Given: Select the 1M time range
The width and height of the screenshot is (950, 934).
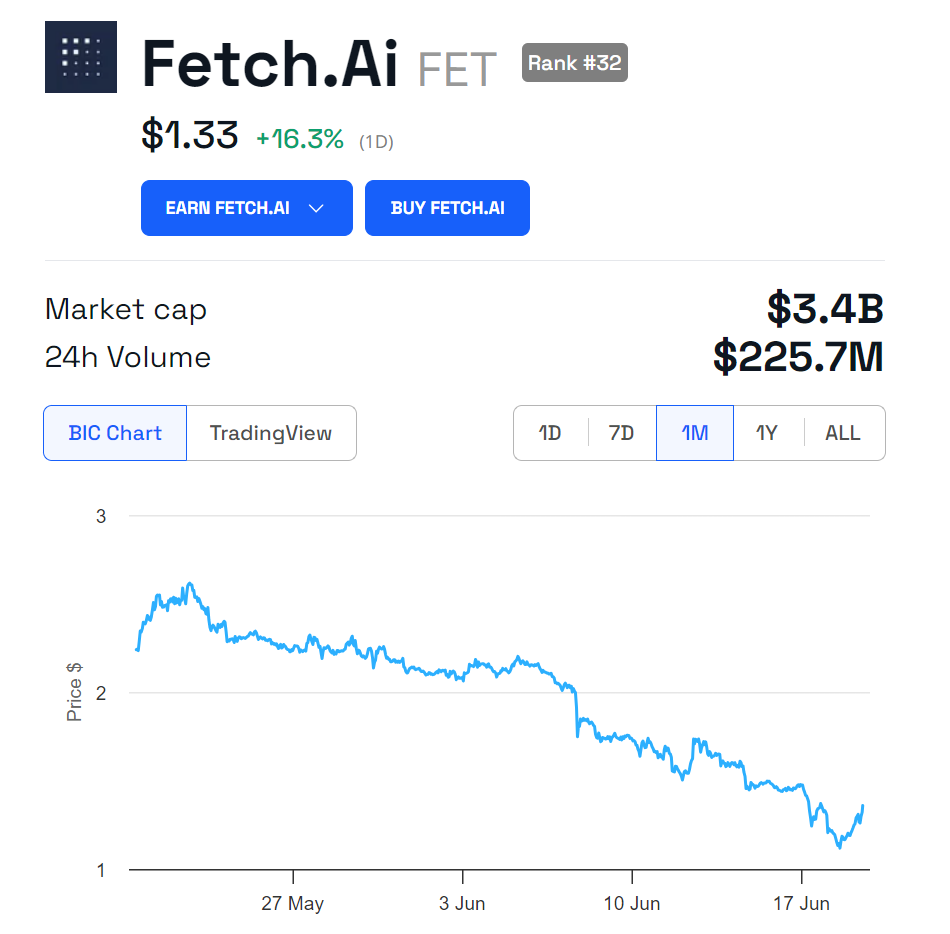Looking at the screenshot, I should tap(695, 433).
